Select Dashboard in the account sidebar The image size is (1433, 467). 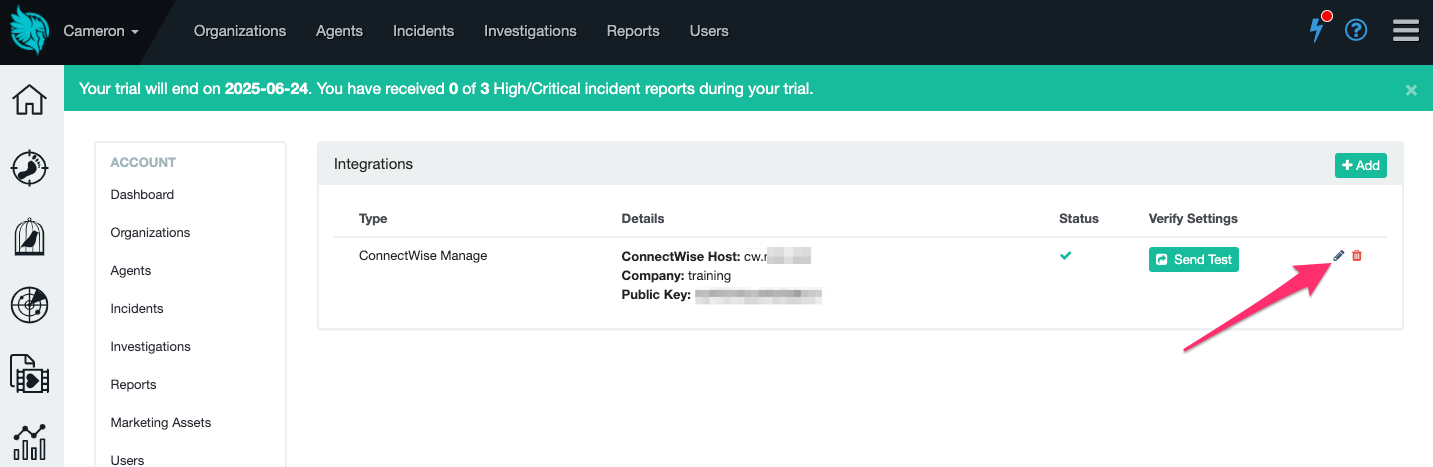coord(142,195)
